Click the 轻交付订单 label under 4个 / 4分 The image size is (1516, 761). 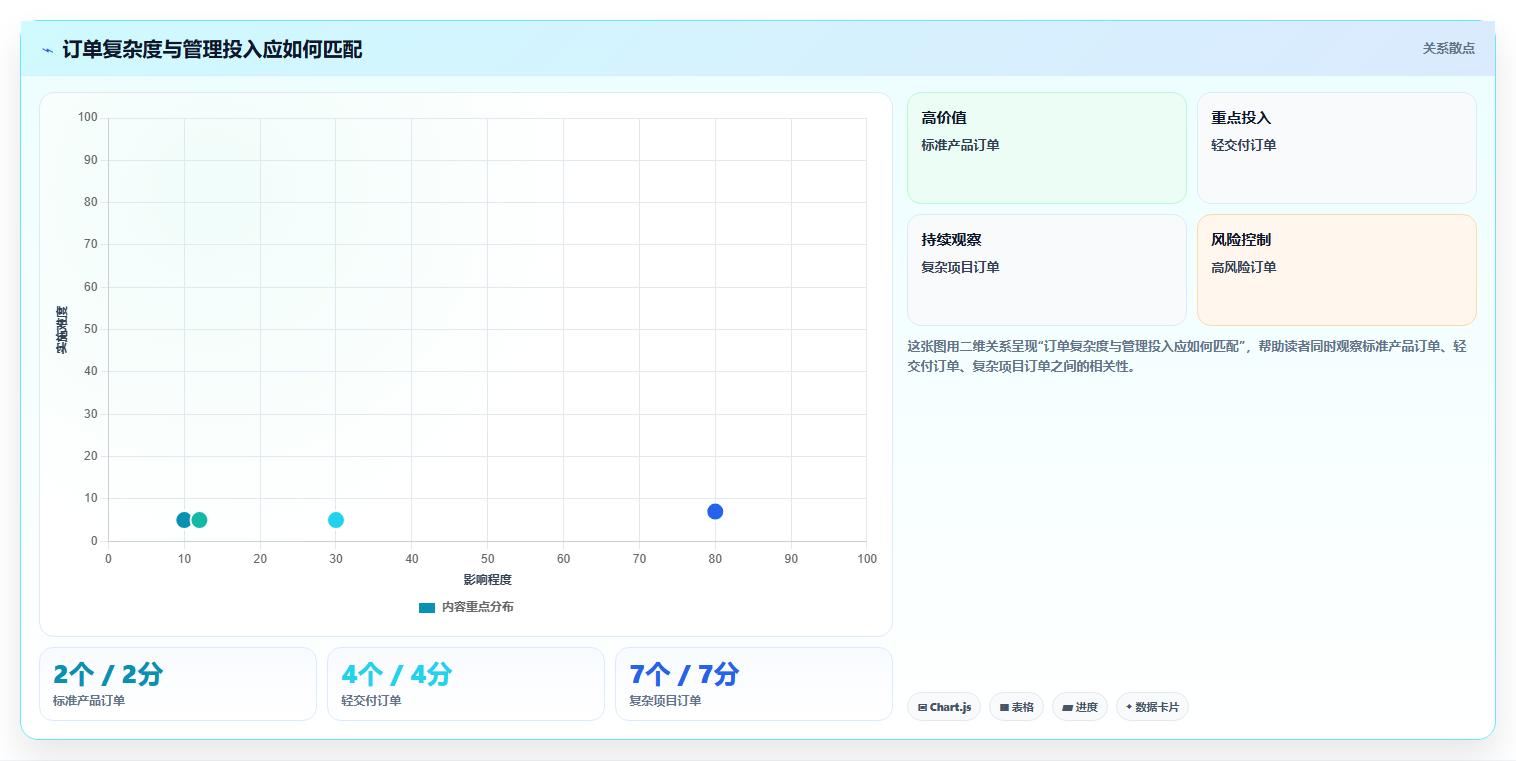pyautogui.click(x=371, y=701)
